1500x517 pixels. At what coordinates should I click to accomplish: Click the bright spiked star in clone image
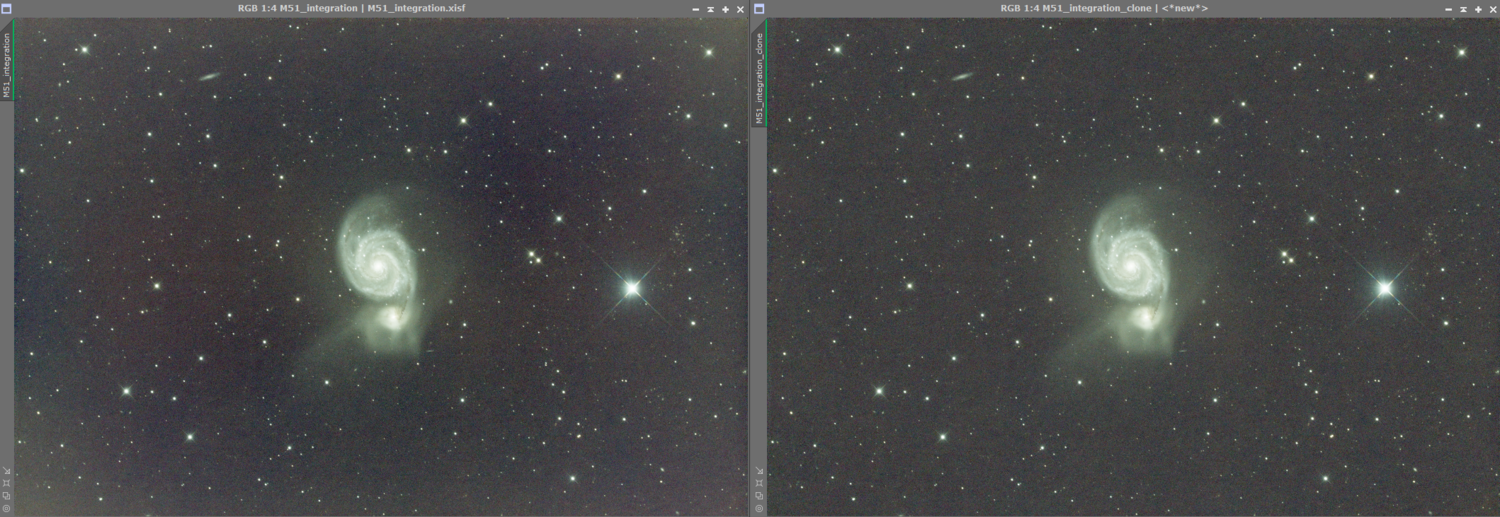1384,288
